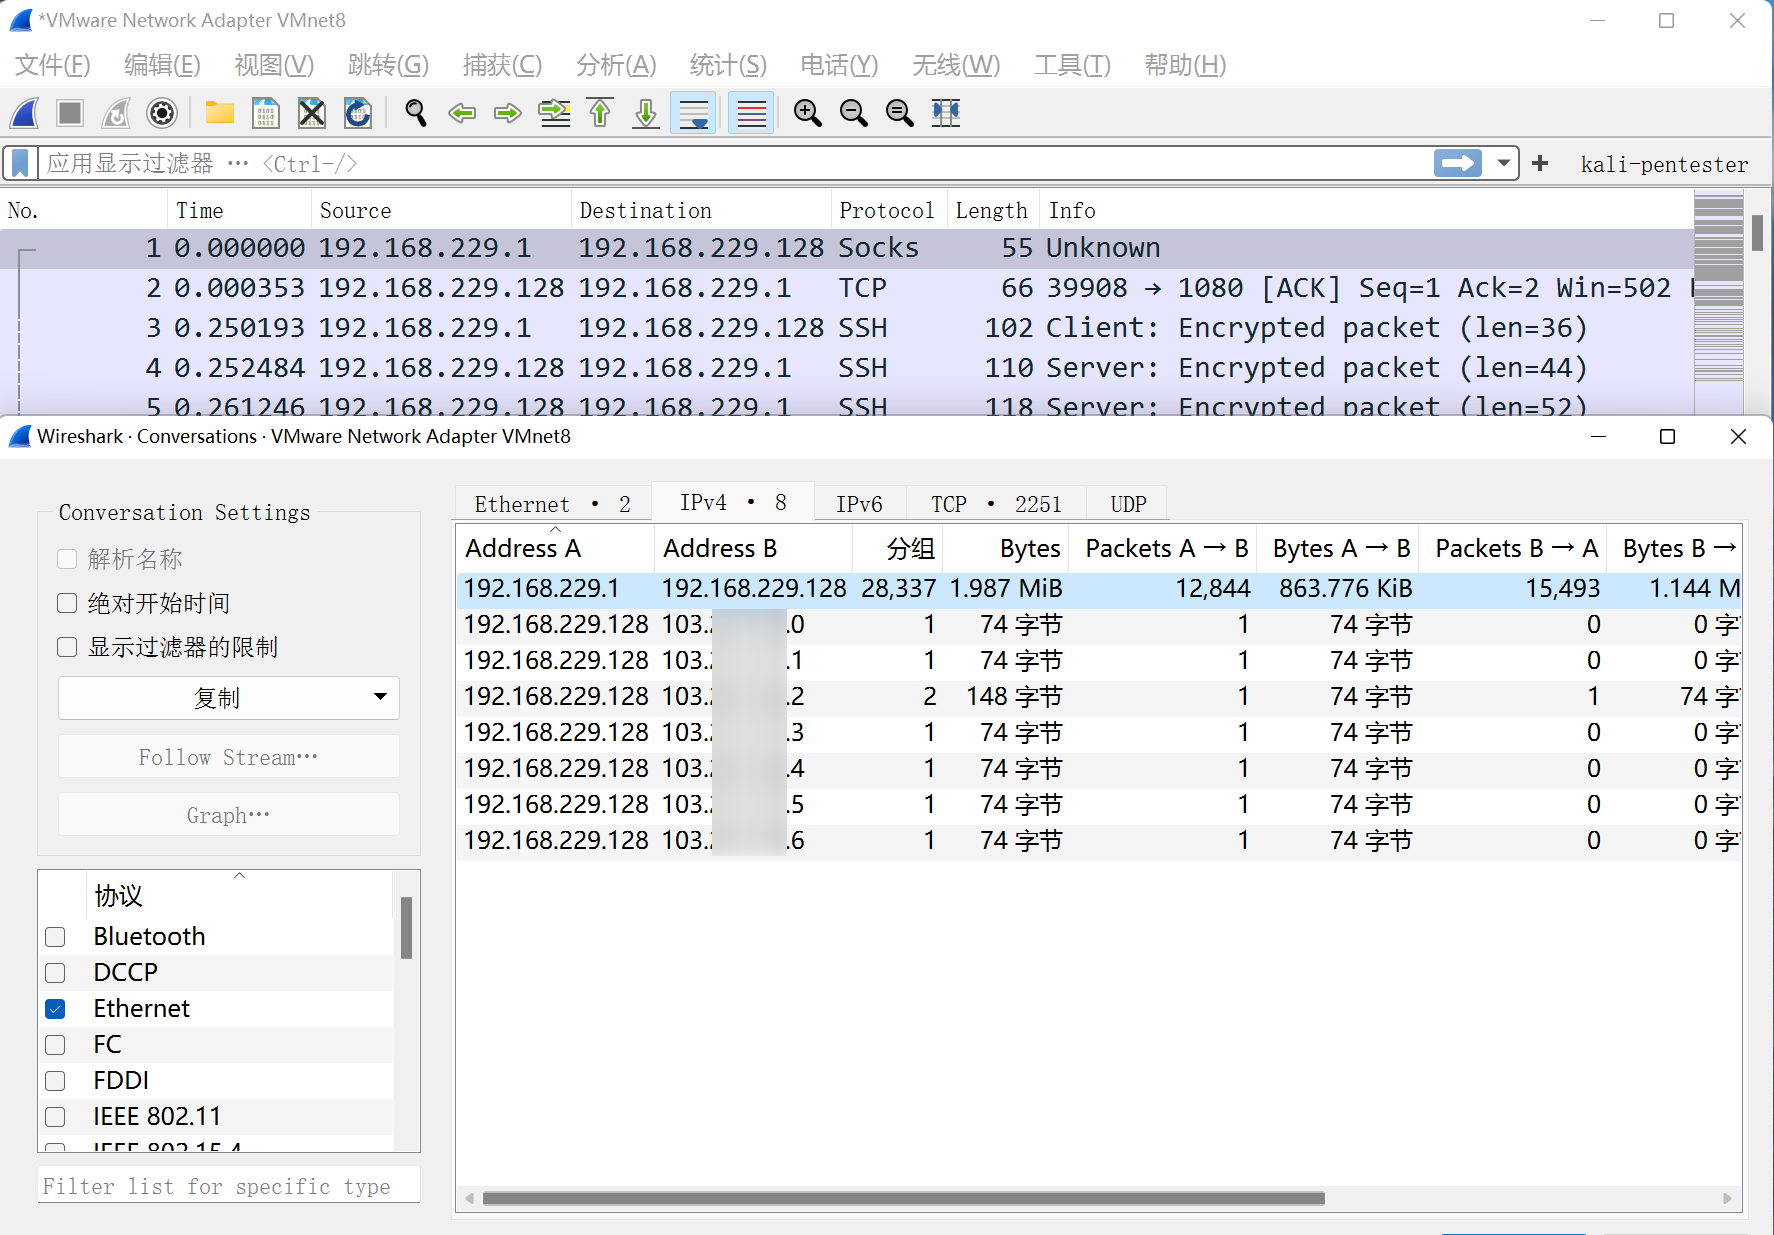Stop the running capture
Image resolution: width=1774 pixels, height=1235 pixels.
[x=70, y=113]
